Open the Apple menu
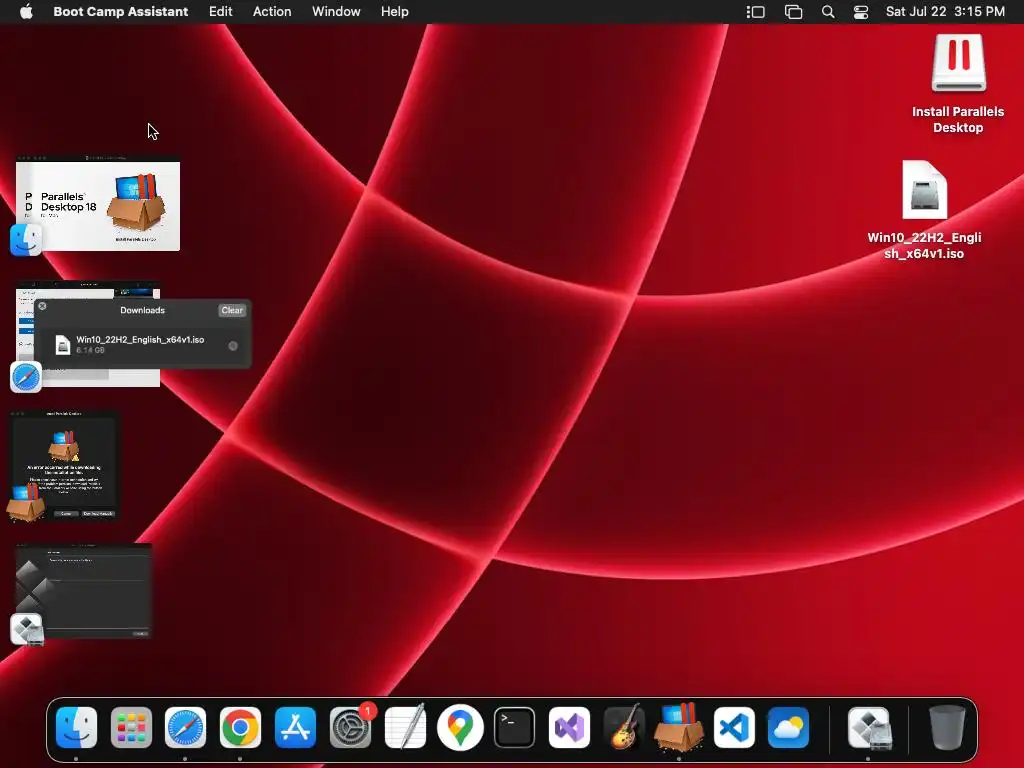1024x768 pixels. coord(26,12)
